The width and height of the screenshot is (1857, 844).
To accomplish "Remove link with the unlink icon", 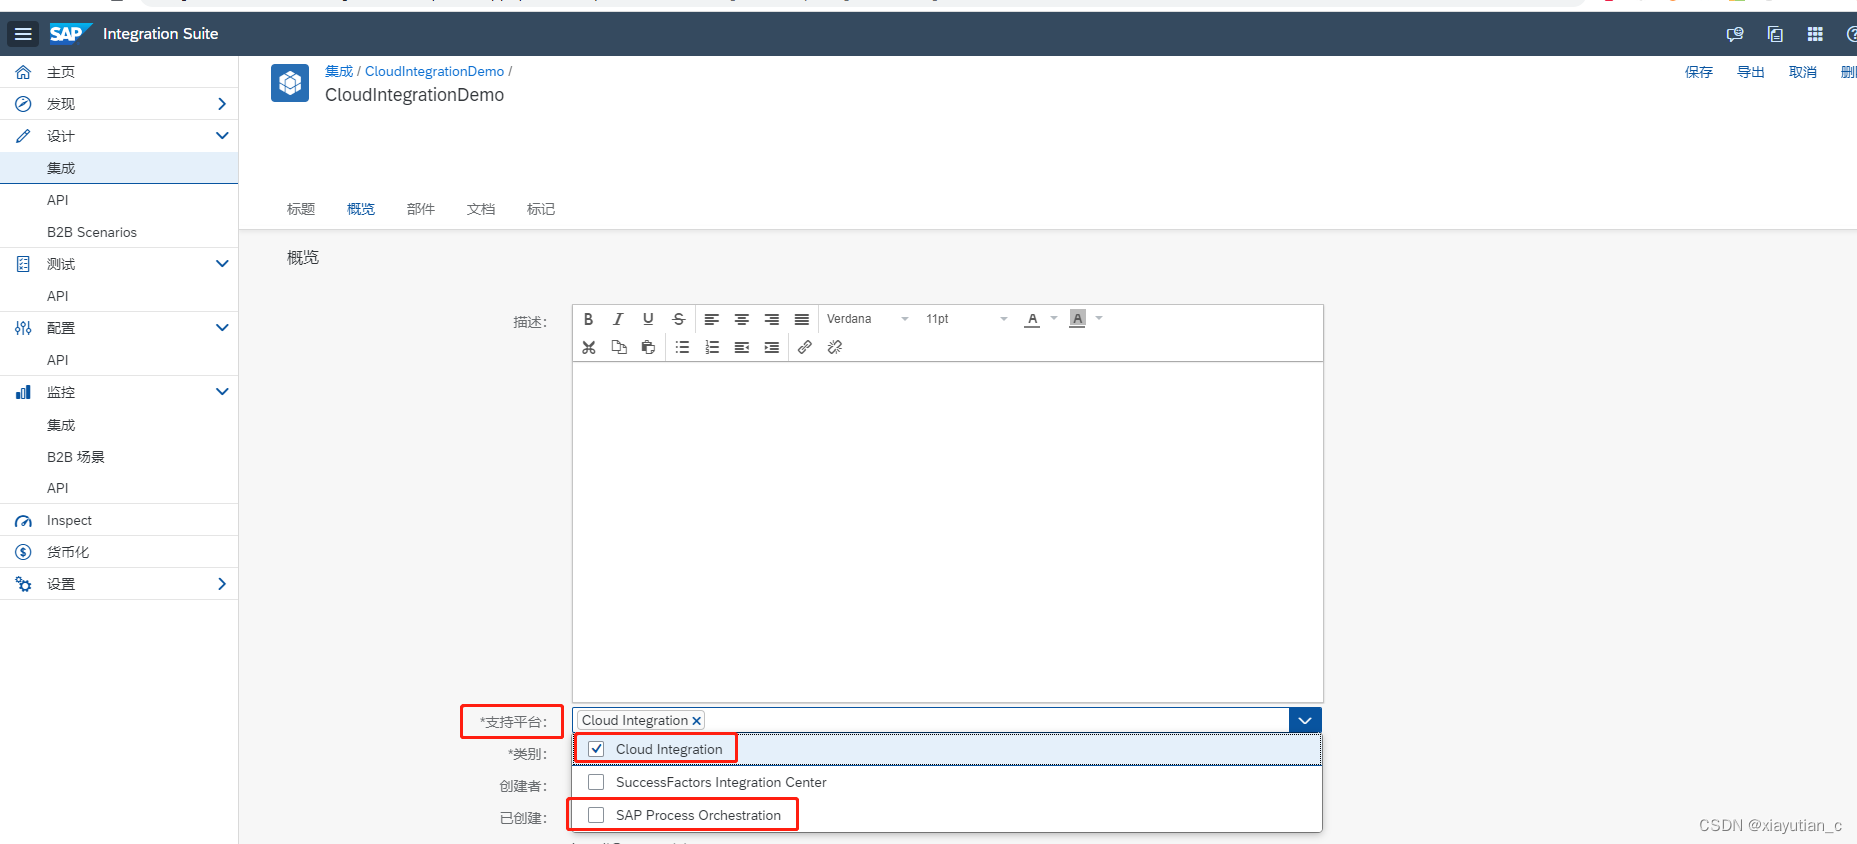I will point(835,347).
